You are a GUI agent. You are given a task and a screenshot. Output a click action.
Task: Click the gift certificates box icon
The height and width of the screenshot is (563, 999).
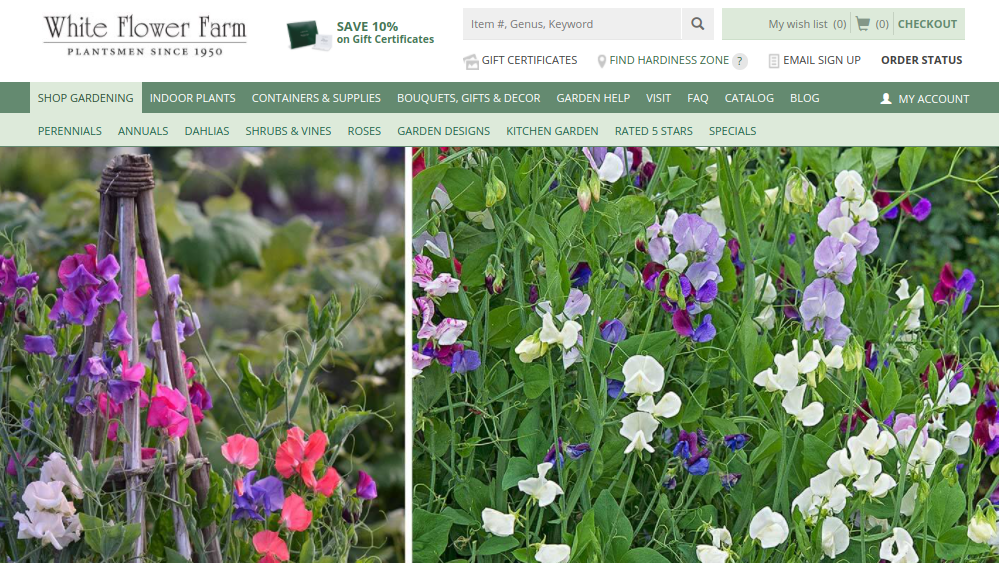pyautogui.click(x=471, y=61)
